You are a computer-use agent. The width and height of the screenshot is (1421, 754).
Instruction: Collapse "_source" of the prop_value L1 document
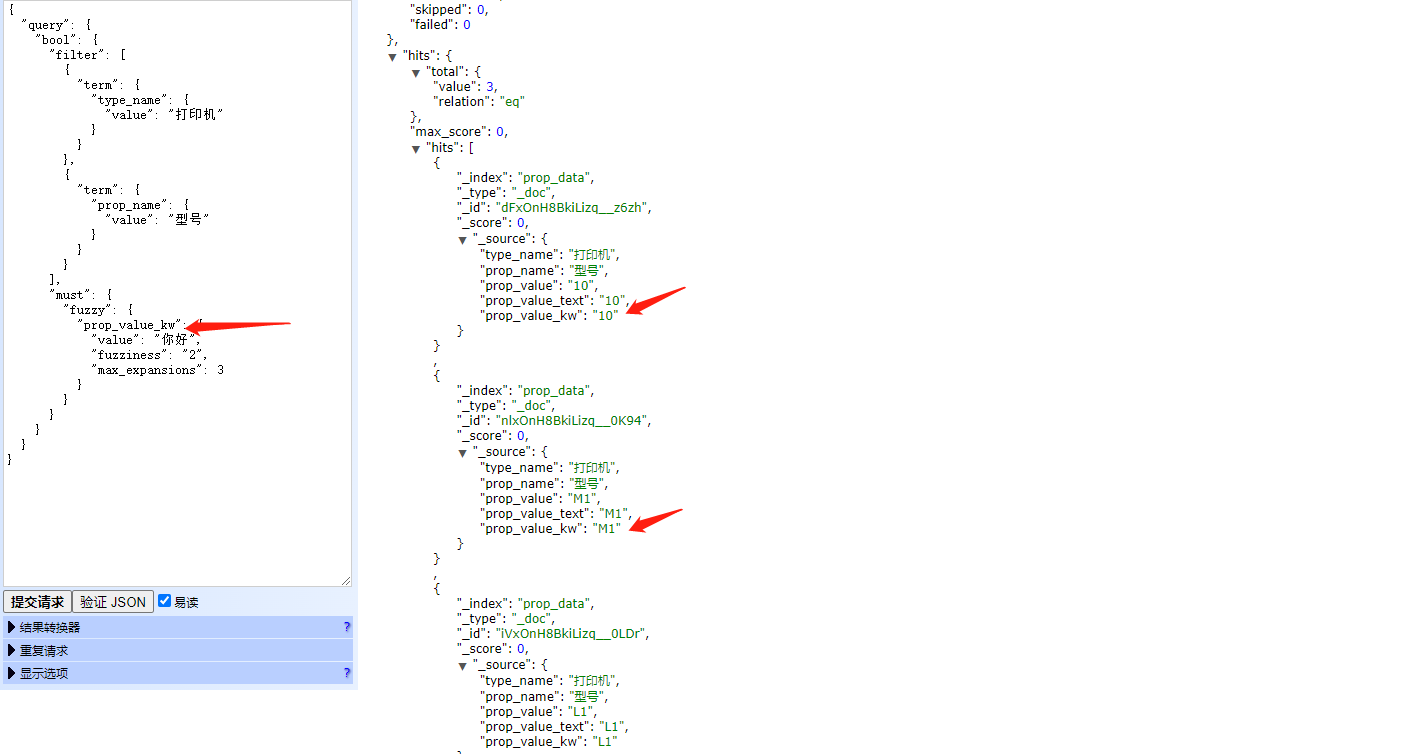point(463,665)
